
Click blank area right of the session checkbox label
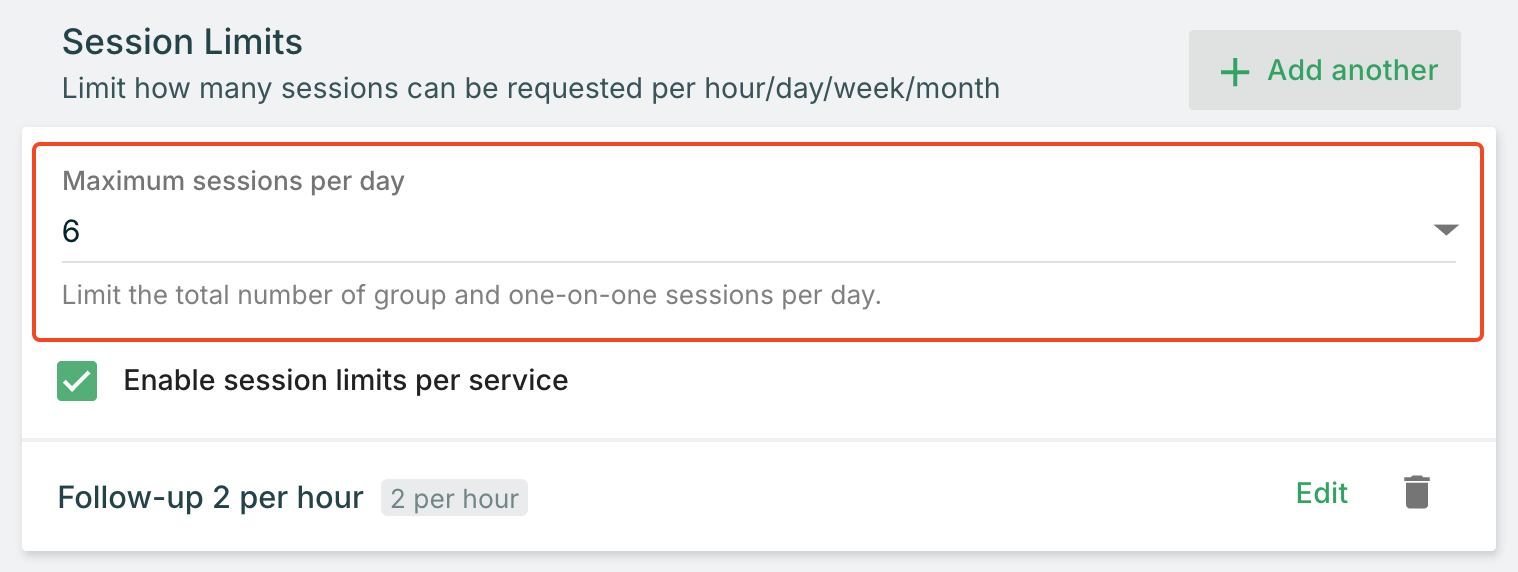[1000, 382]
